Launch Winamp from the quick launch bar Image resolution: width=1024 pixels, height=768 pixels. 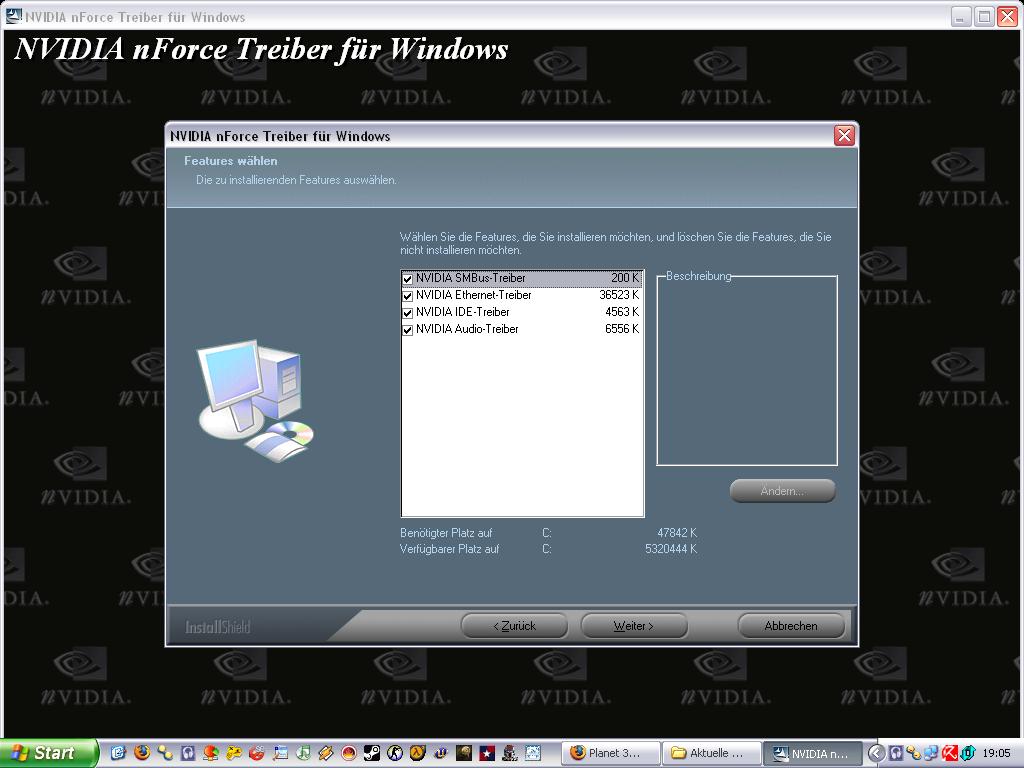tap(326, 753)
